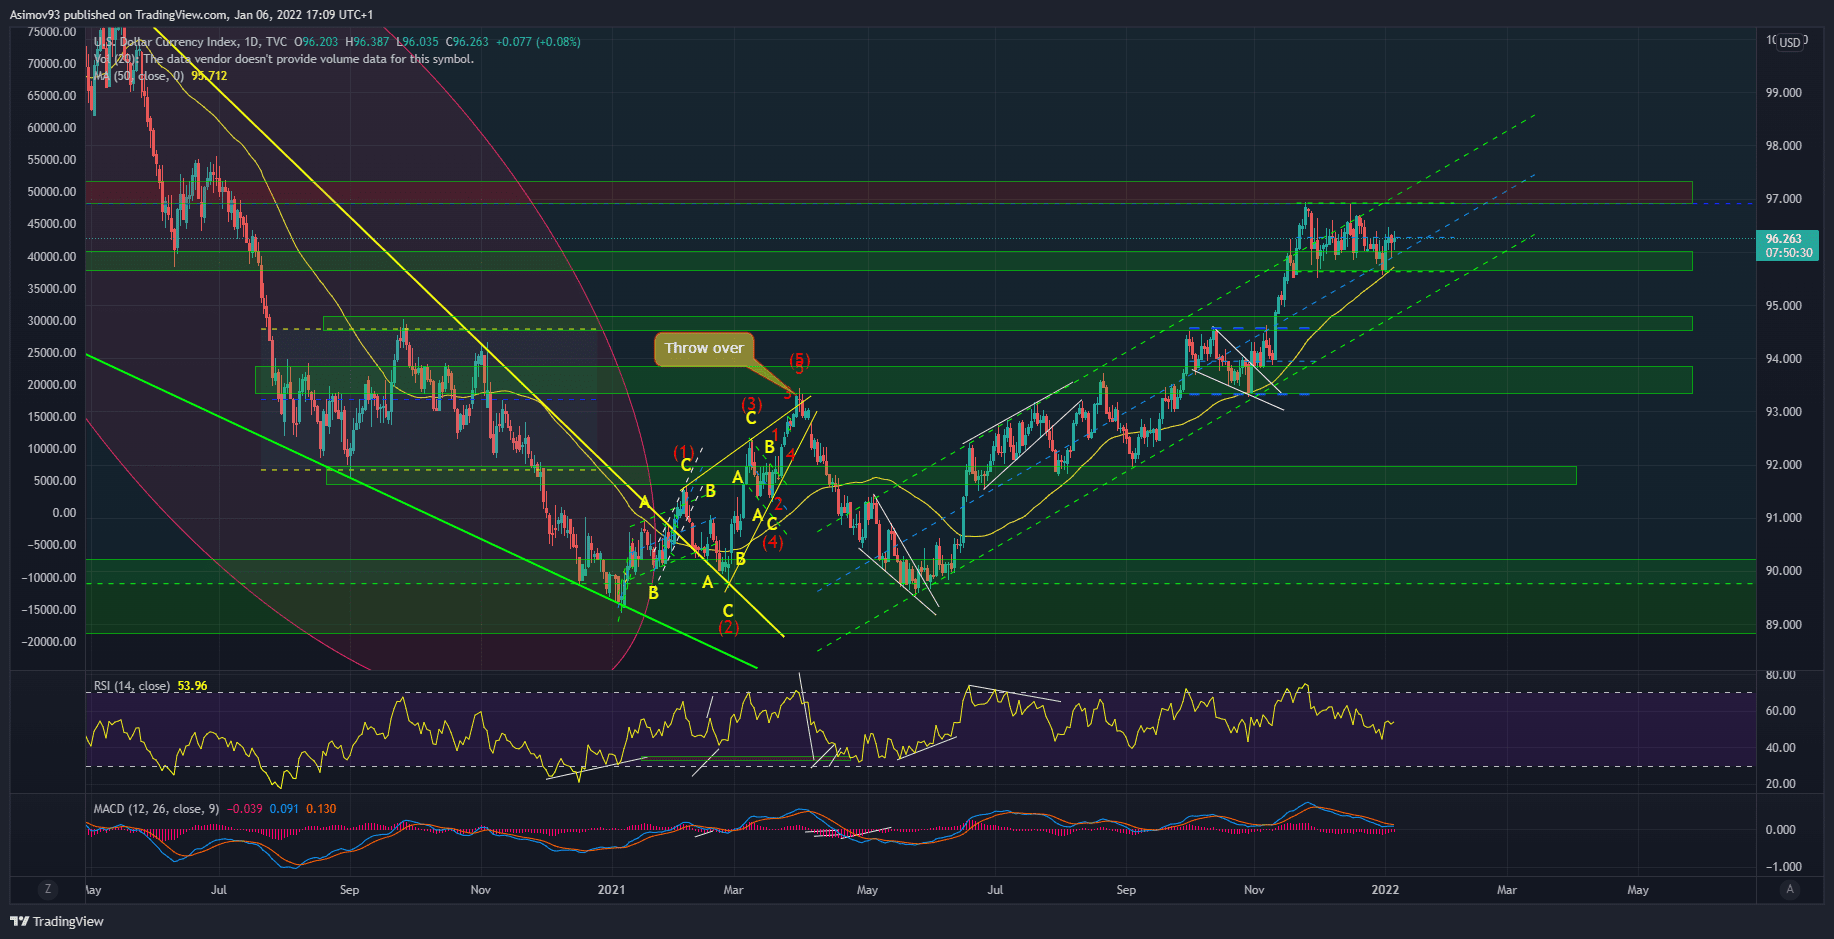
Task: Click the current price tag 96.263
Action: point(1784,239)
